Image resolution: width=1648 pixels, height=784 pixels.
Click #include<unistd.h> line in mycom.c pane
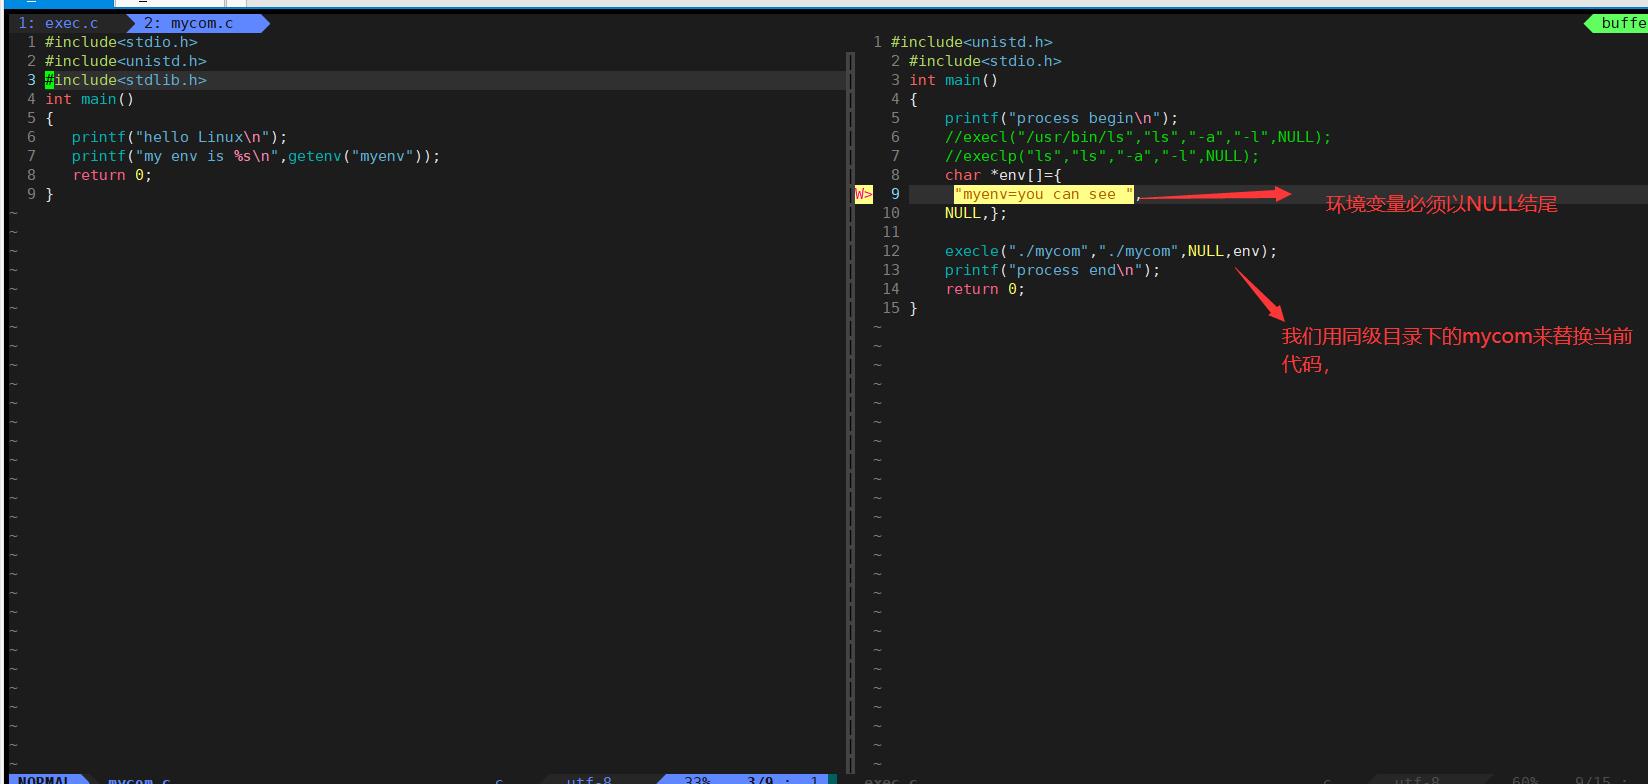coord(126,61)
